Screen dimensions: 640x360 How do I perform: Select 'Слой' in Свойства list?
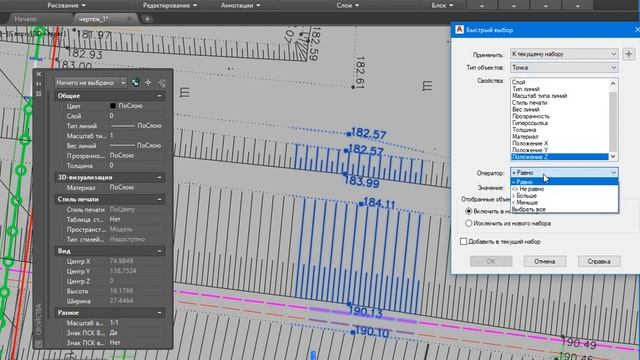518,82
